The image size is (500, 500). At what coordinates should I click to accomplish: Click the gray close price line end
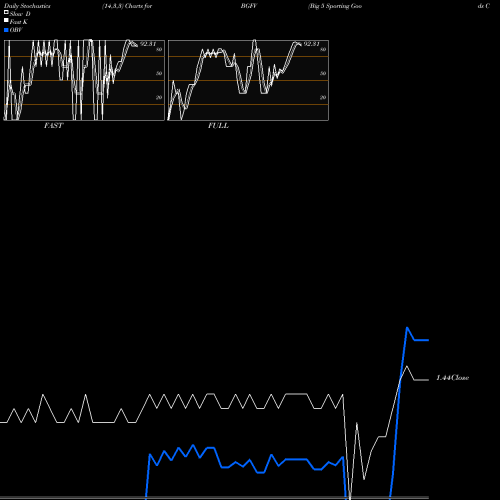tap(428, 380)
